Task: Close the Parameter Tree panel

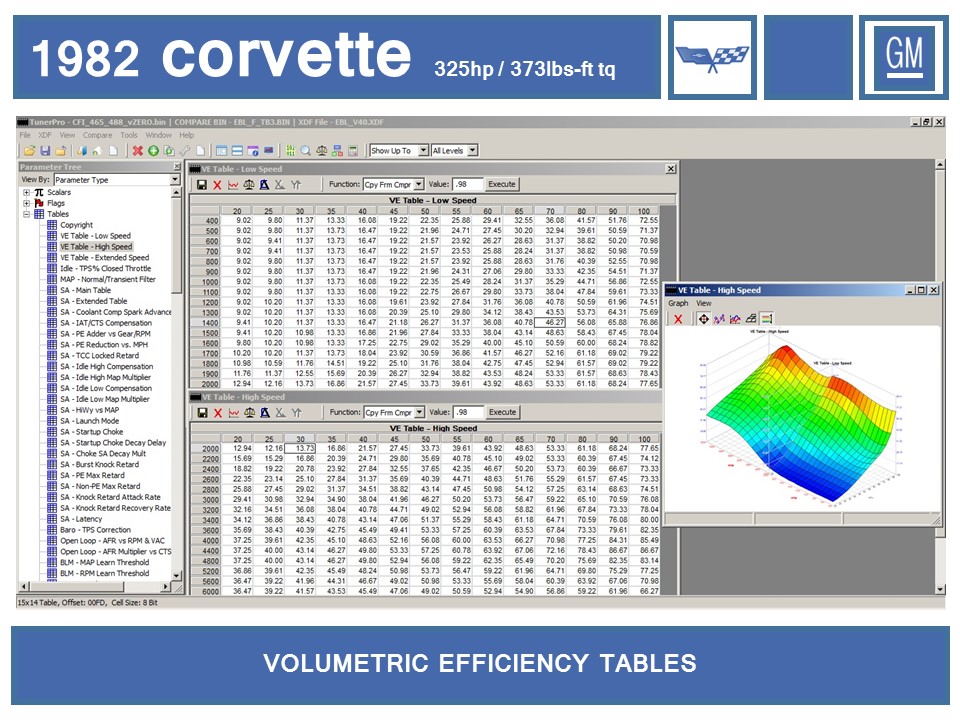Action: [177, 167]
